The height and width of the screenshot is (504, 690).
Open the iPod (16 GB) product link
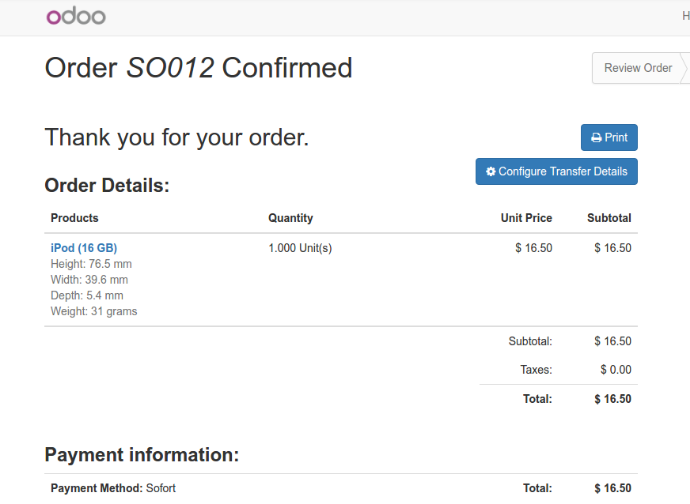pos(84,248)
